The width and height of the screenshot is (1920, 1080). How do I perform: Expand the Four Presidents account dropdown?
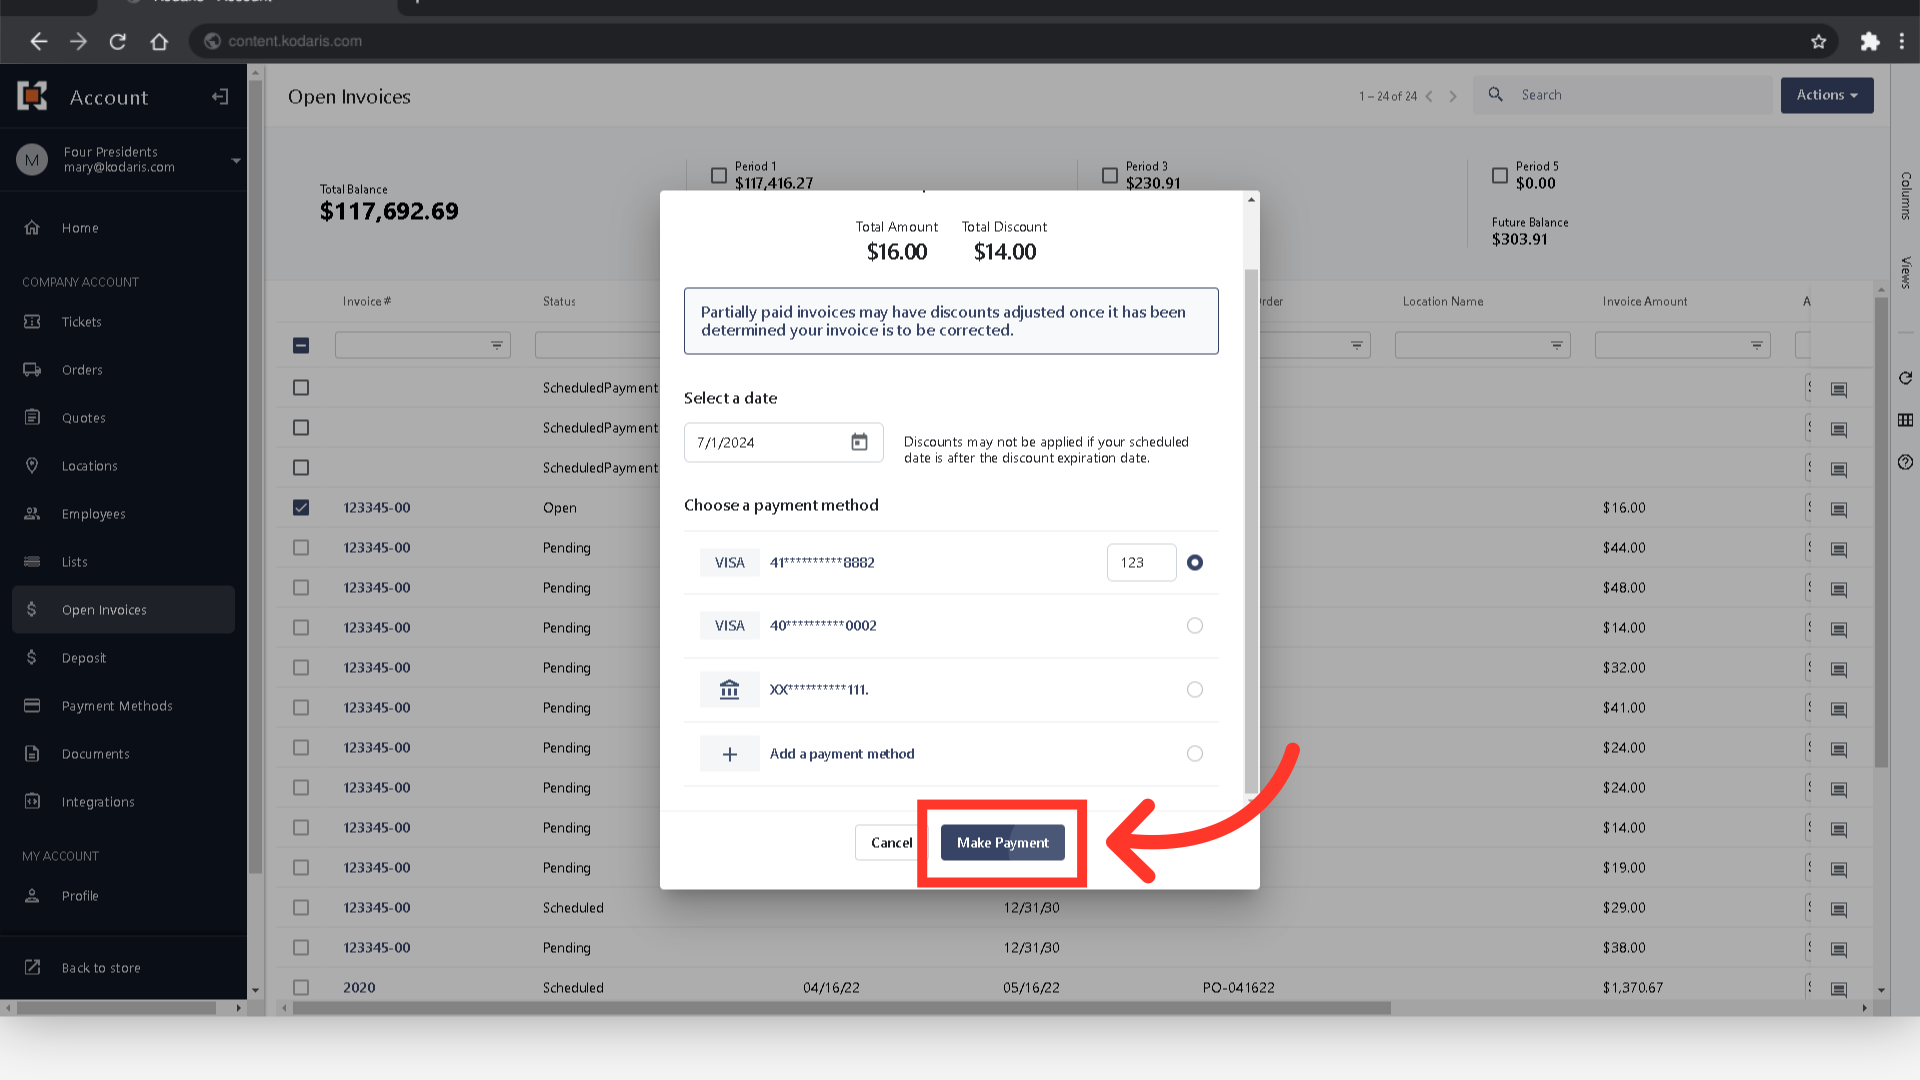tap(236, 160)
